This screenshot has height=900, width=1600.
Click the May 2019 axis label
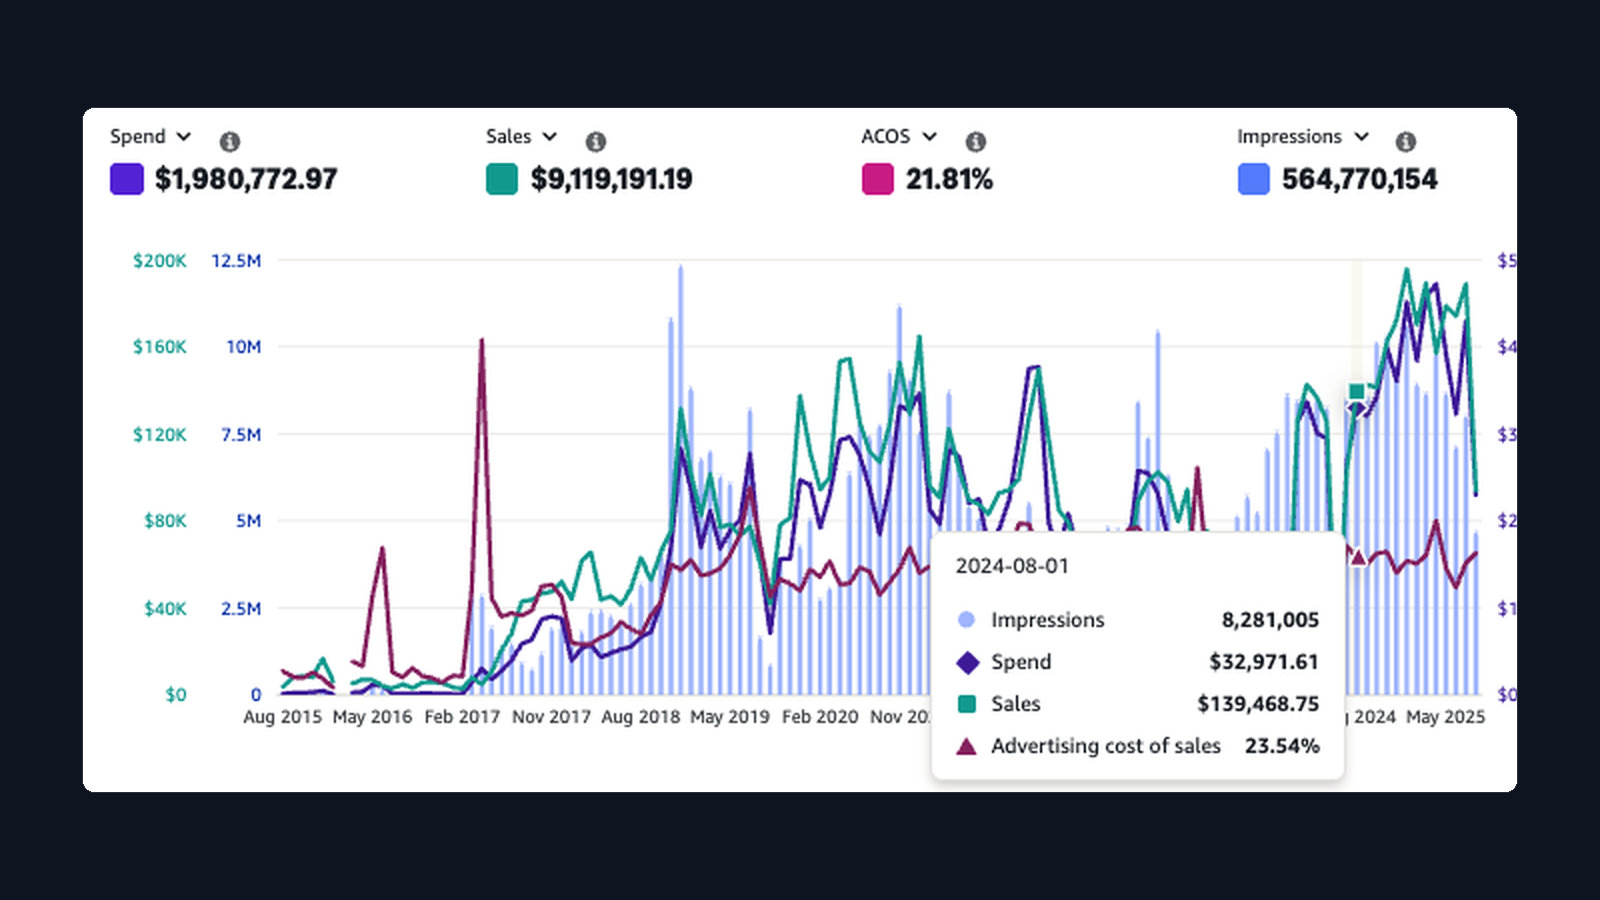(730, 717)
